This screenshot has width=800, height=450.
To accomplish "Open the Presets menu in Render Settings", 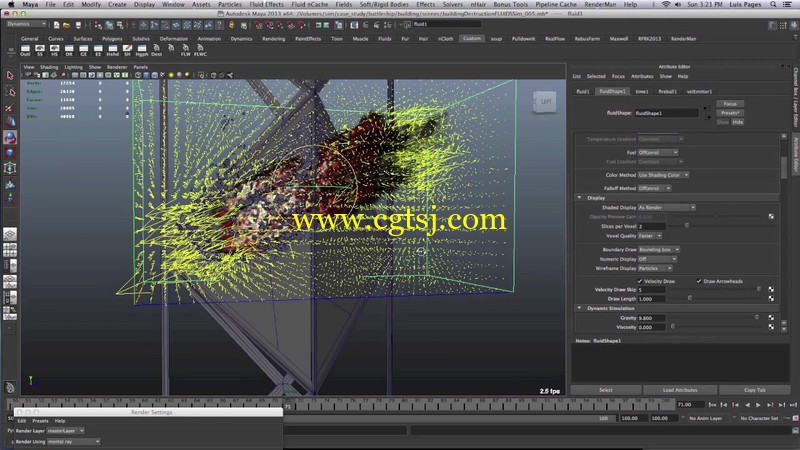I will 40,421.
